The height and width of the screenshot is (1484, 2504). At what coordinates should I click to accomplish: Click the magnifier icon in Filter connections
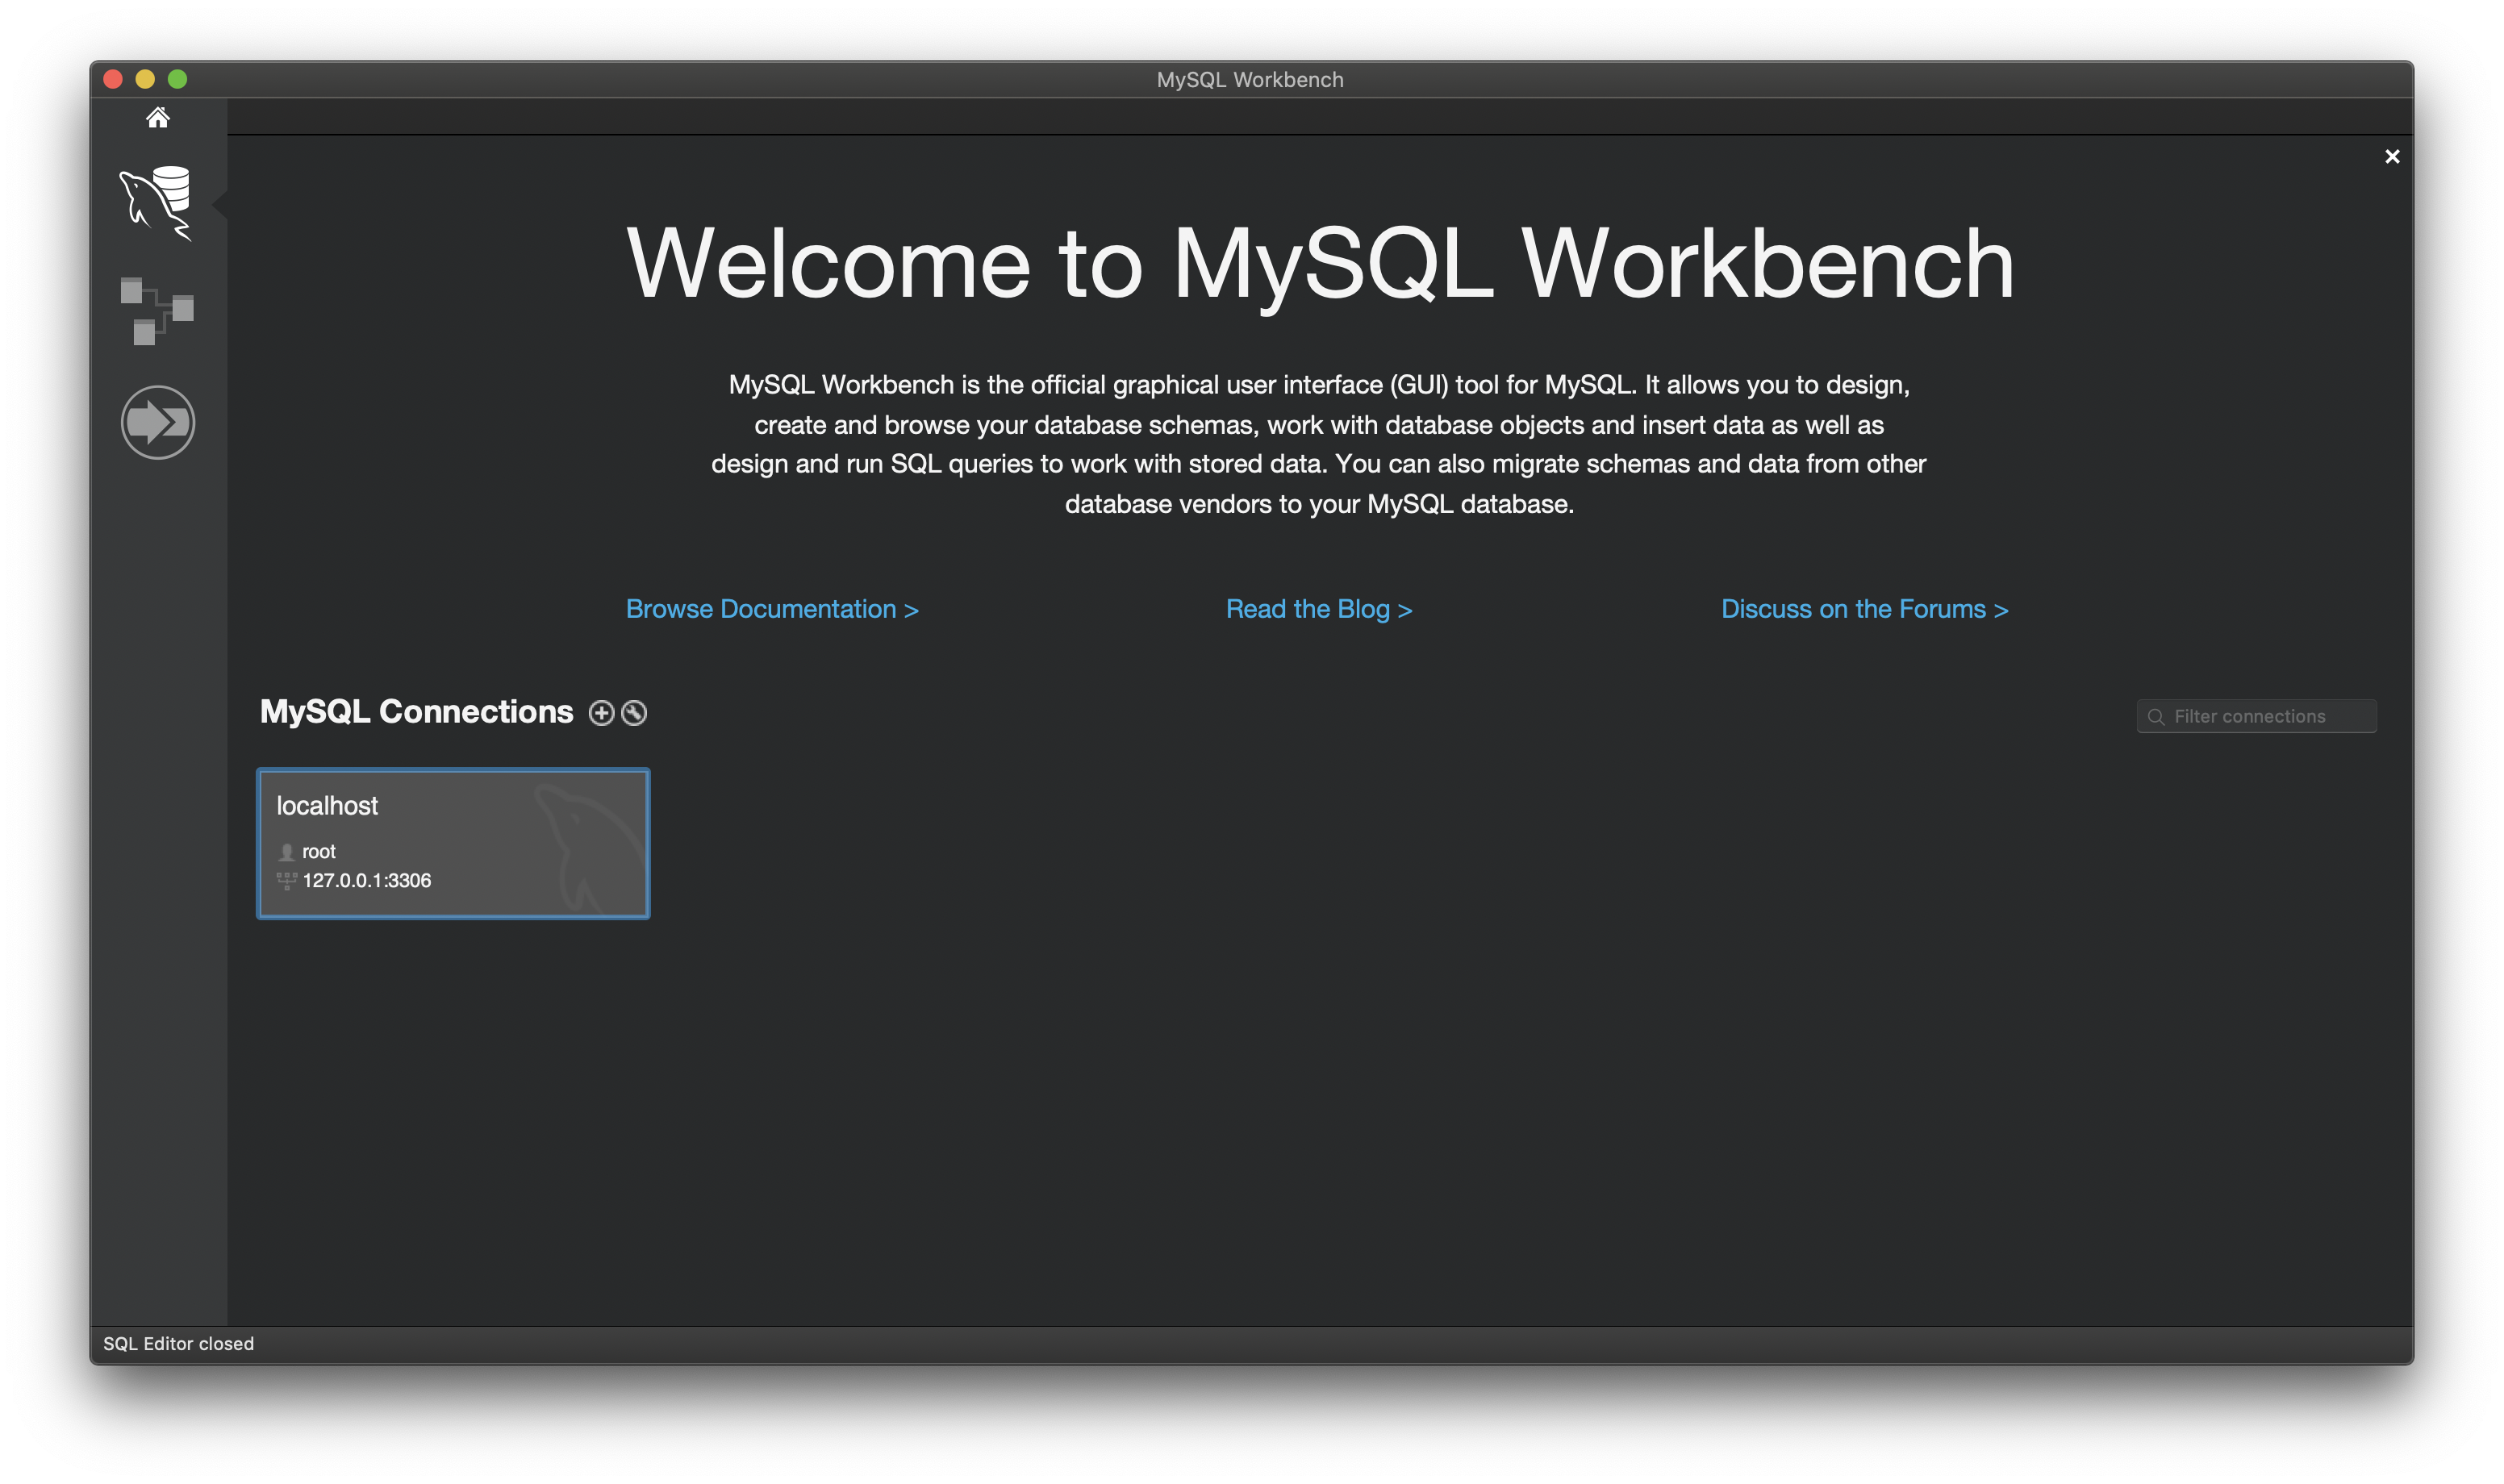tap(2156, 717)
